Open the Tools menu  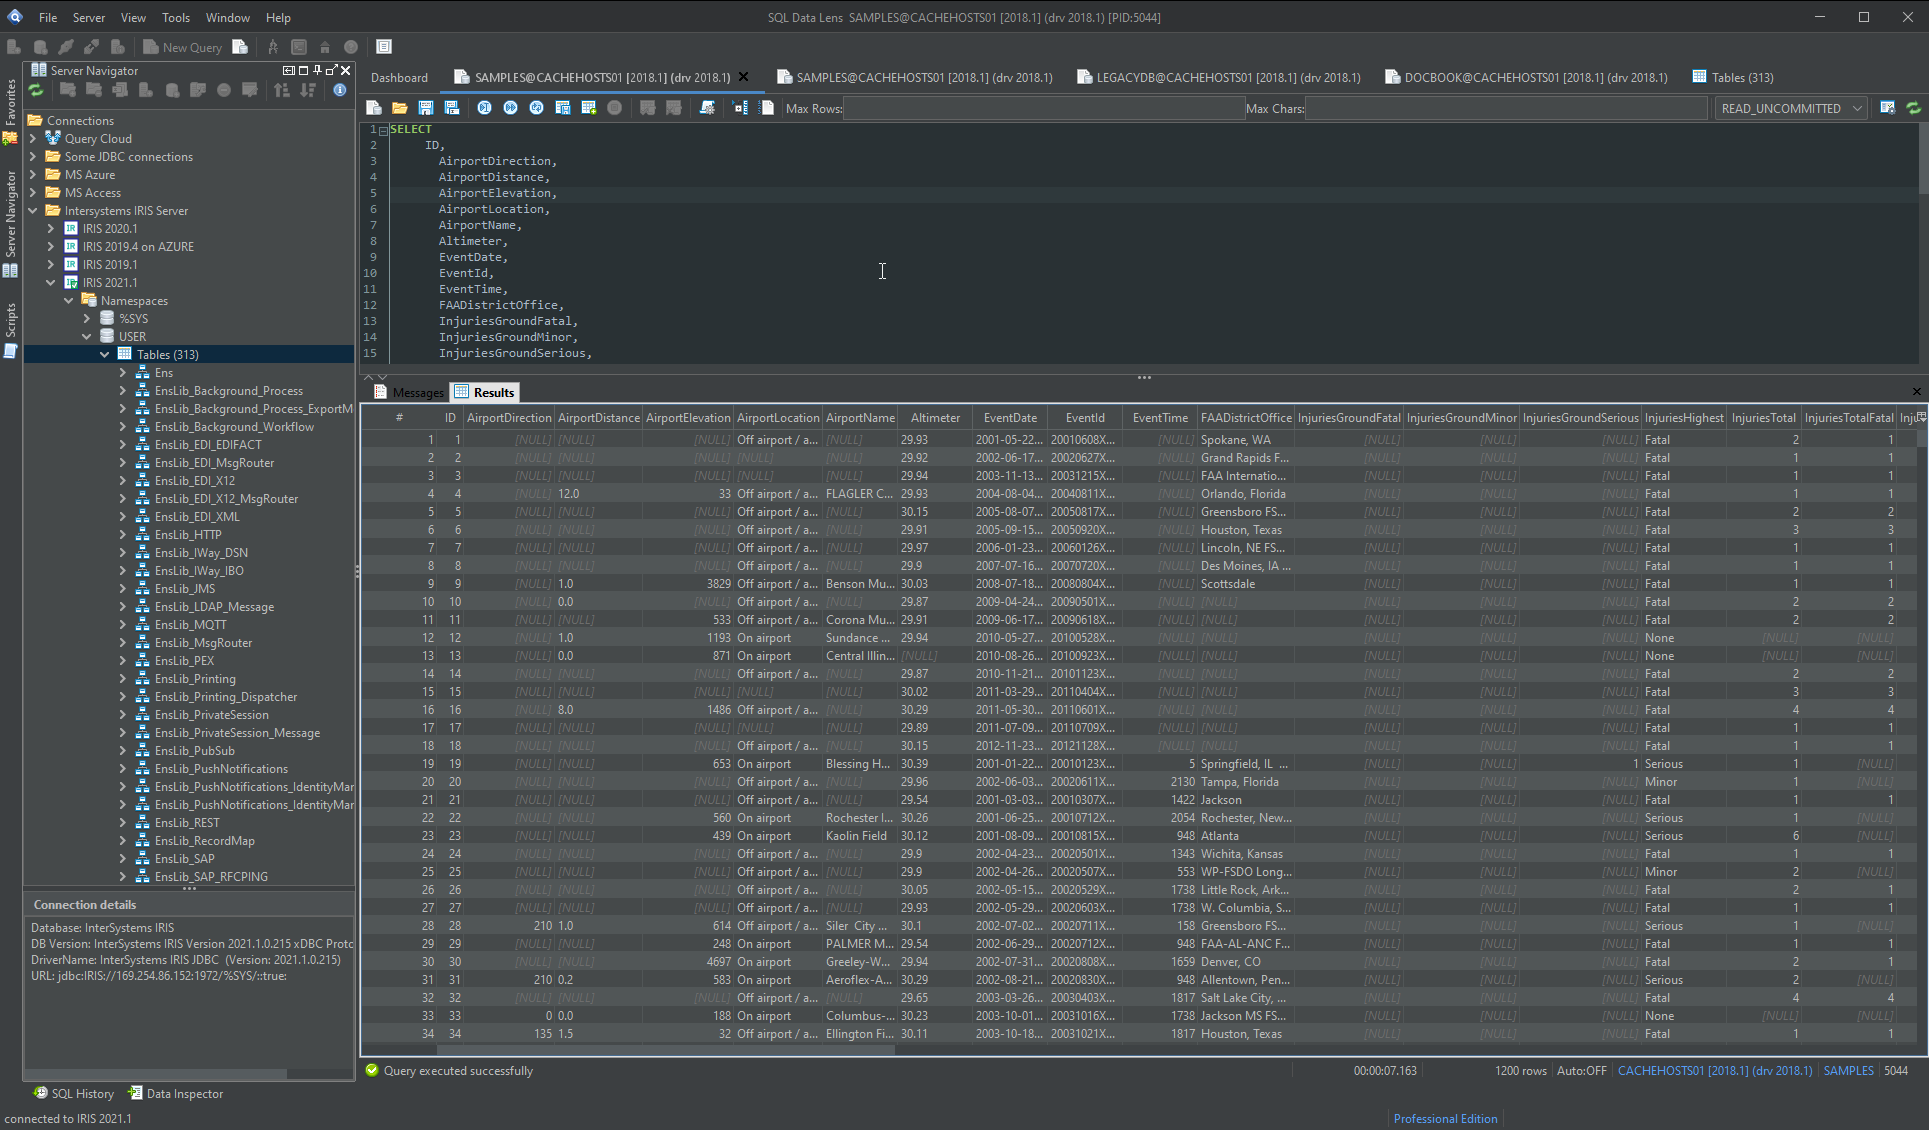click(176, 17)
